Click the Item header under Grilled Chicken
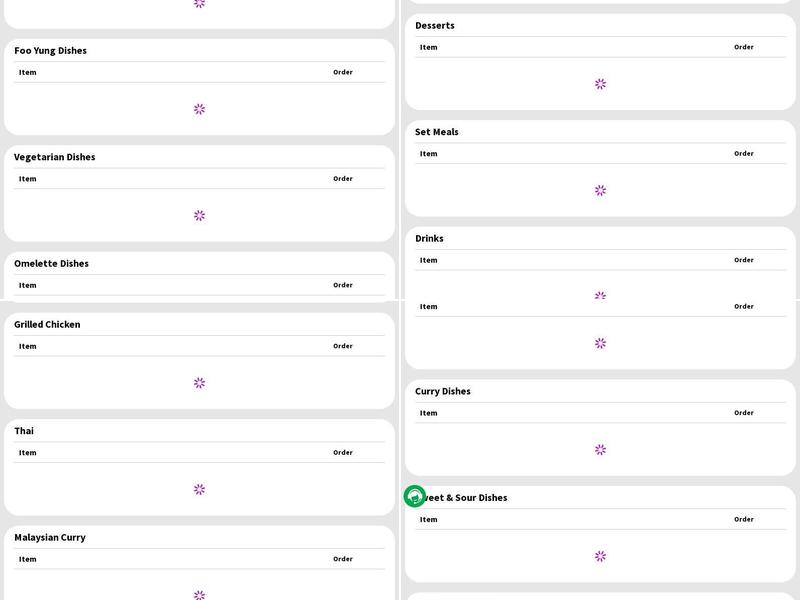Image resolution: width=800 pixels, height=600 pixels. click(27, 346)
